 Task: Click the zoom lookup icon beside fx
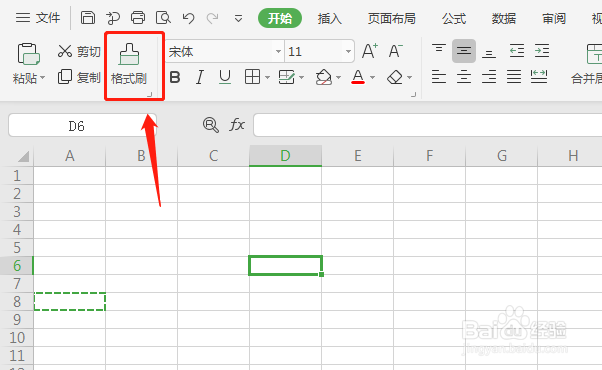point(210,125)
